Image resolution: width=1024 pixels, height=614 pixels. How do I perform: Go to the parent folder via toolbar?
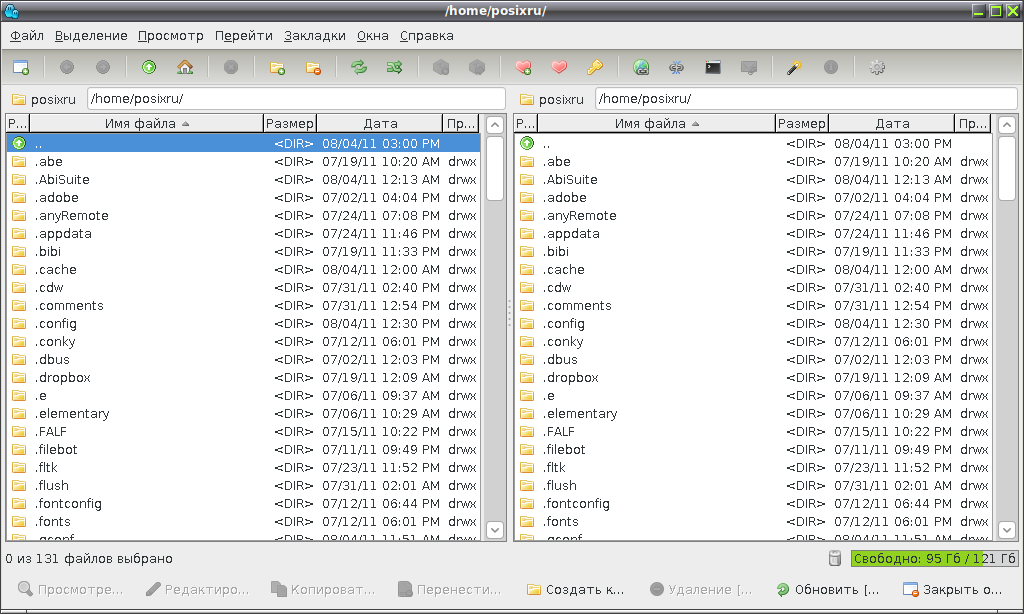[149, 67]
